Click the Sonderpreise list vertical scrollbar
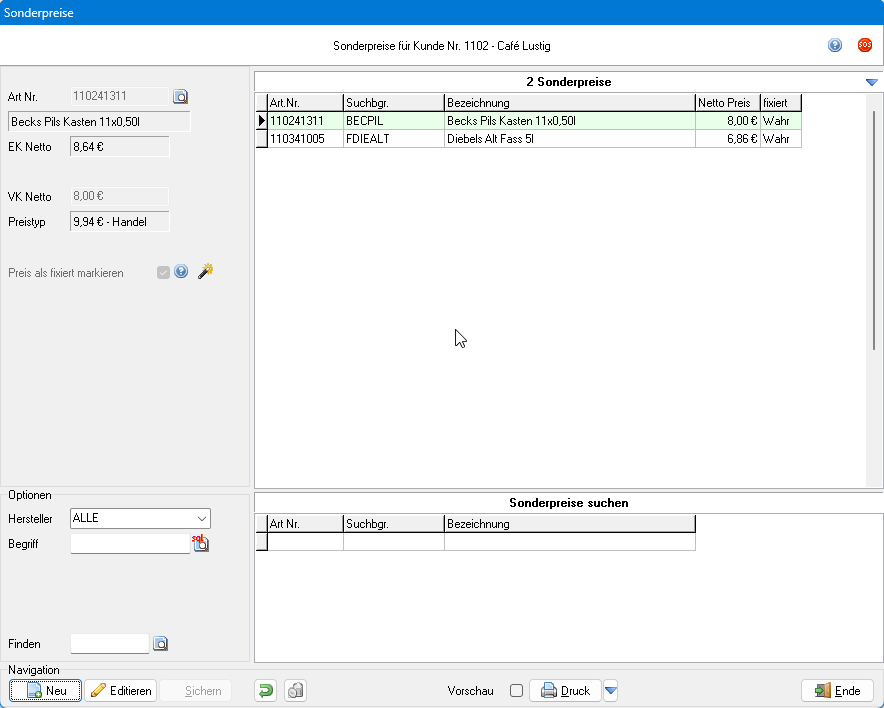Image resolution: width=884 pixels, height=708 pixels. click(x=874, y=230)
